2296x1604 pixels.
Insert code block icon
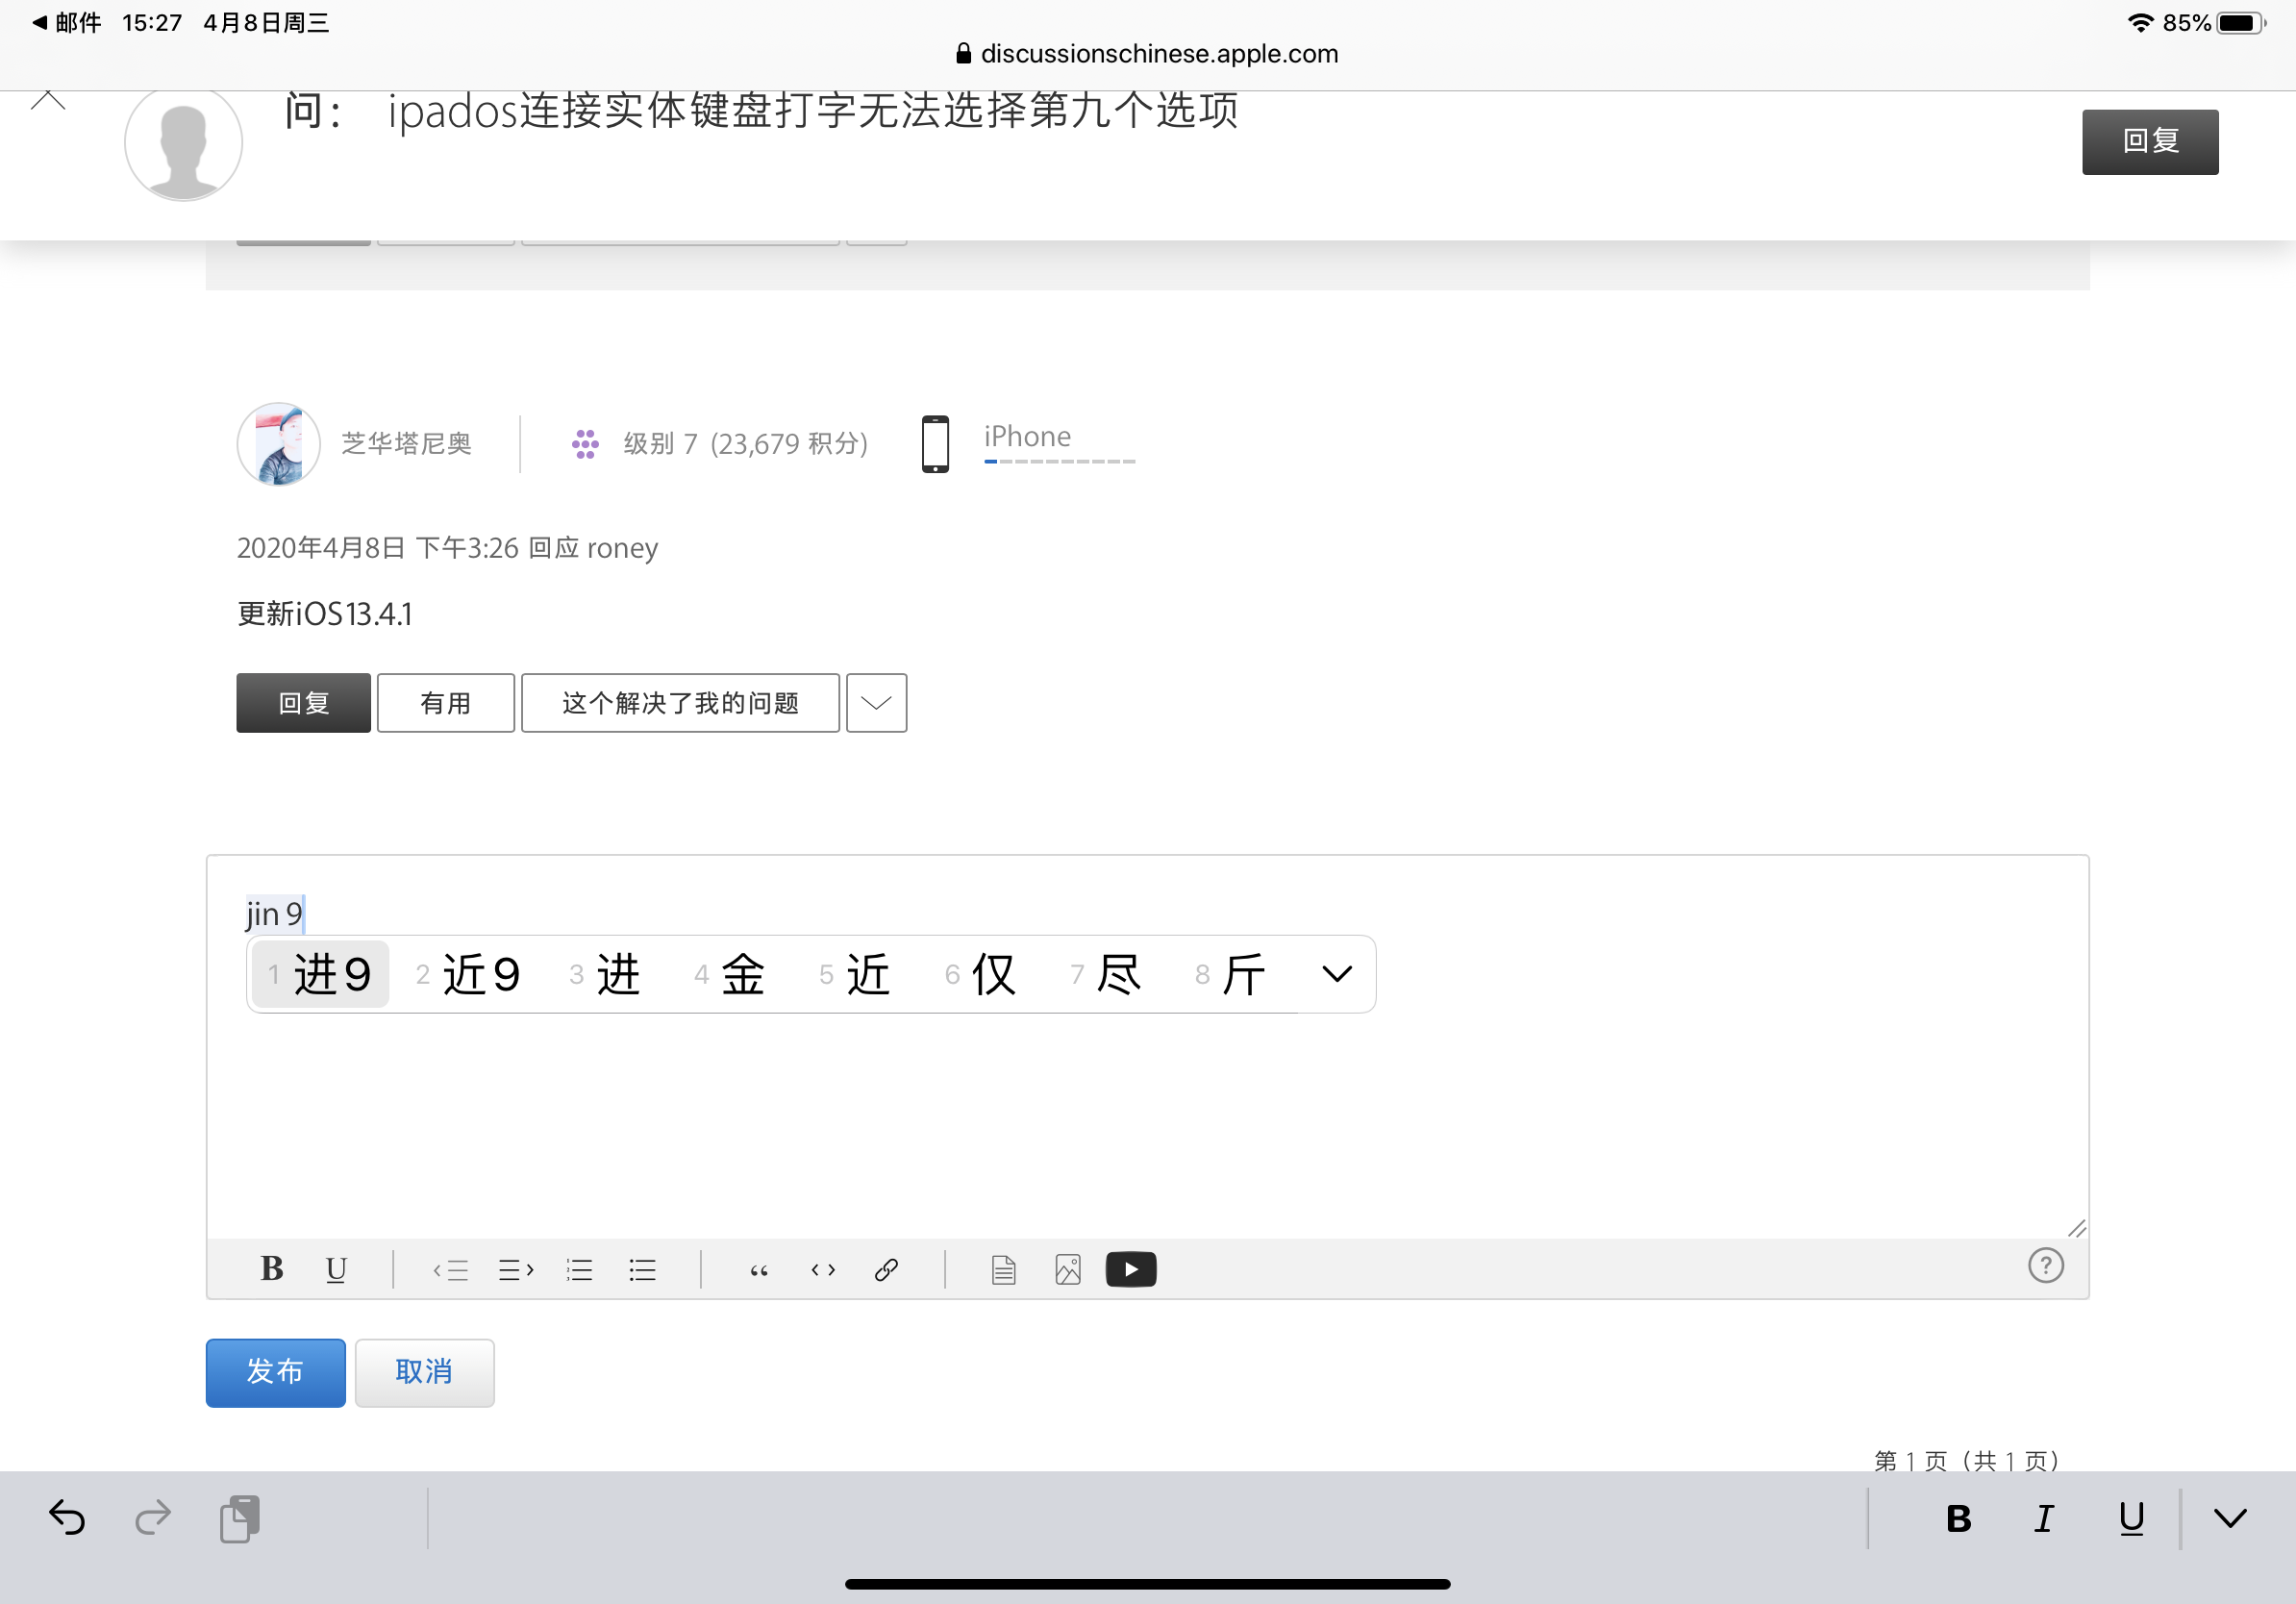(823, 1270)
